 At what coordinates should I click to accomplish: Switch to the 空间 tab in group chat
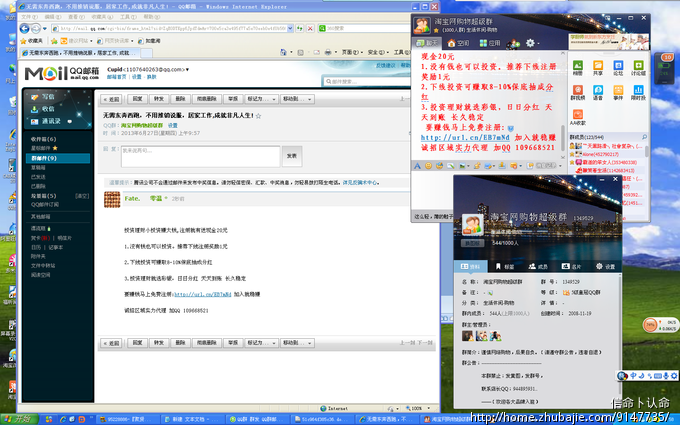click(x=462, y=43)
